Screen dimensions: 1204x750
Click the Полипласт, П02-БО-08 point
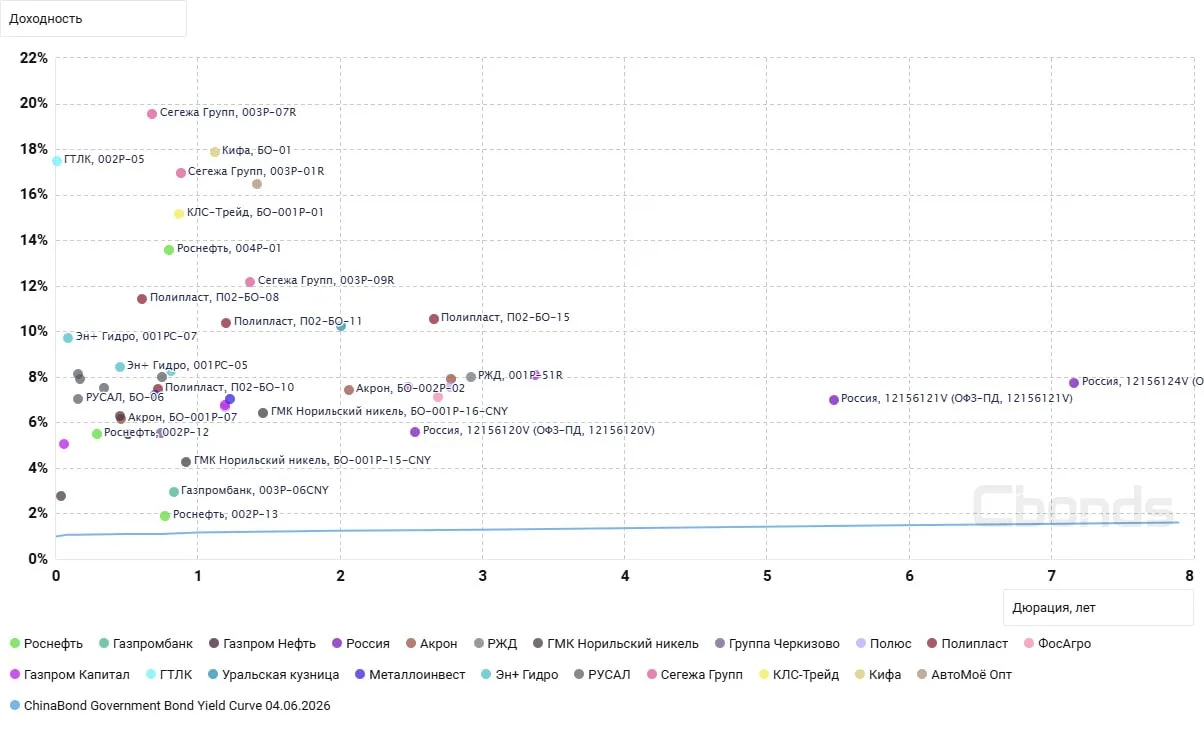pyautogui.click(x=142, y=299)
